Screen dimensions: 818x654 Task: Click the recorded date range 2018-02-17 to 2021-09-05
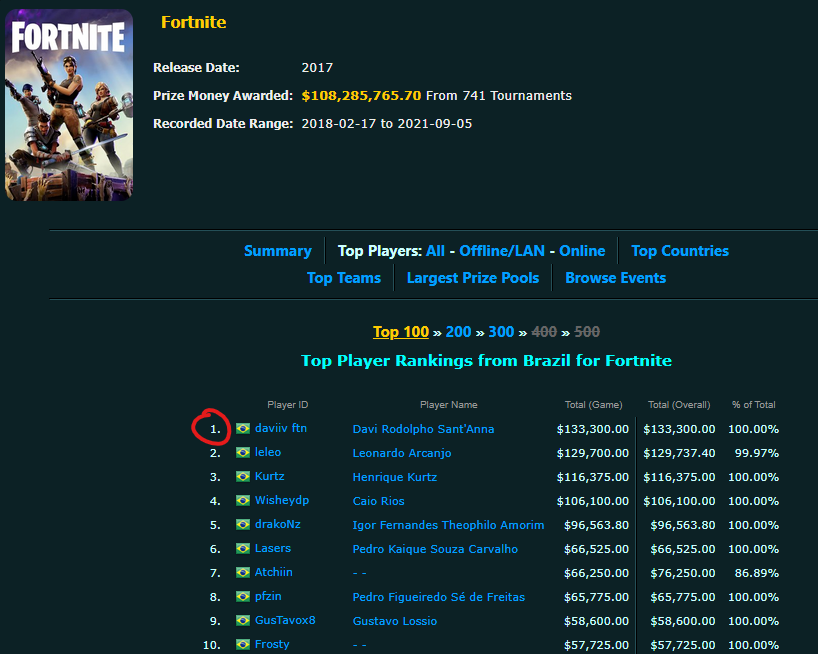[x=387, y=124]
